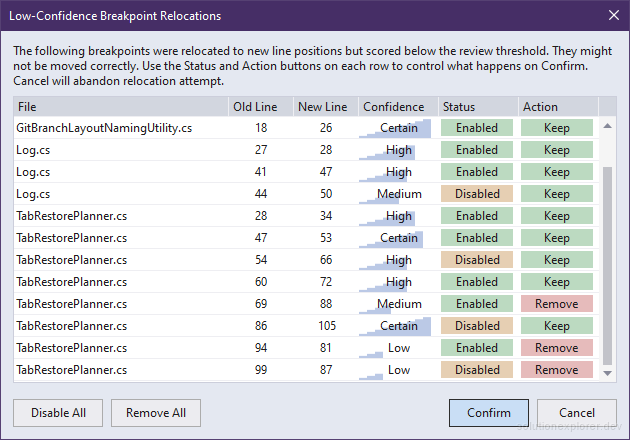Sort by the Confidence column header
This screenshot has height=440, width=630.
click(x=398, y=107)
